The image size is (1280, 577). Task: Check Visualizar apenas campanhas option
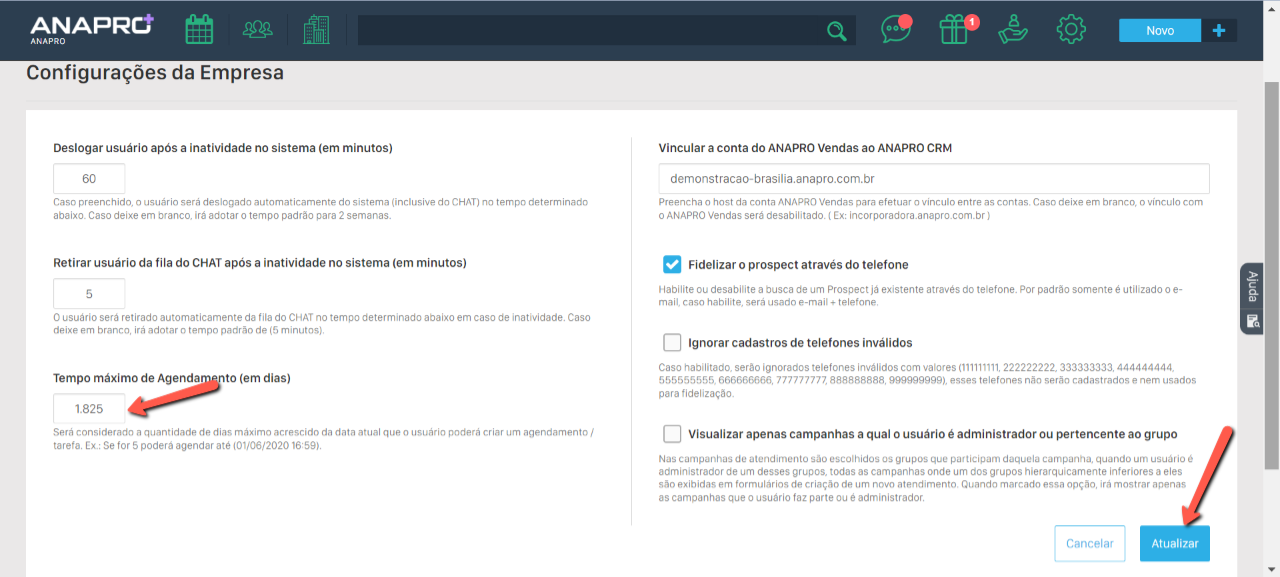point(672,434)
